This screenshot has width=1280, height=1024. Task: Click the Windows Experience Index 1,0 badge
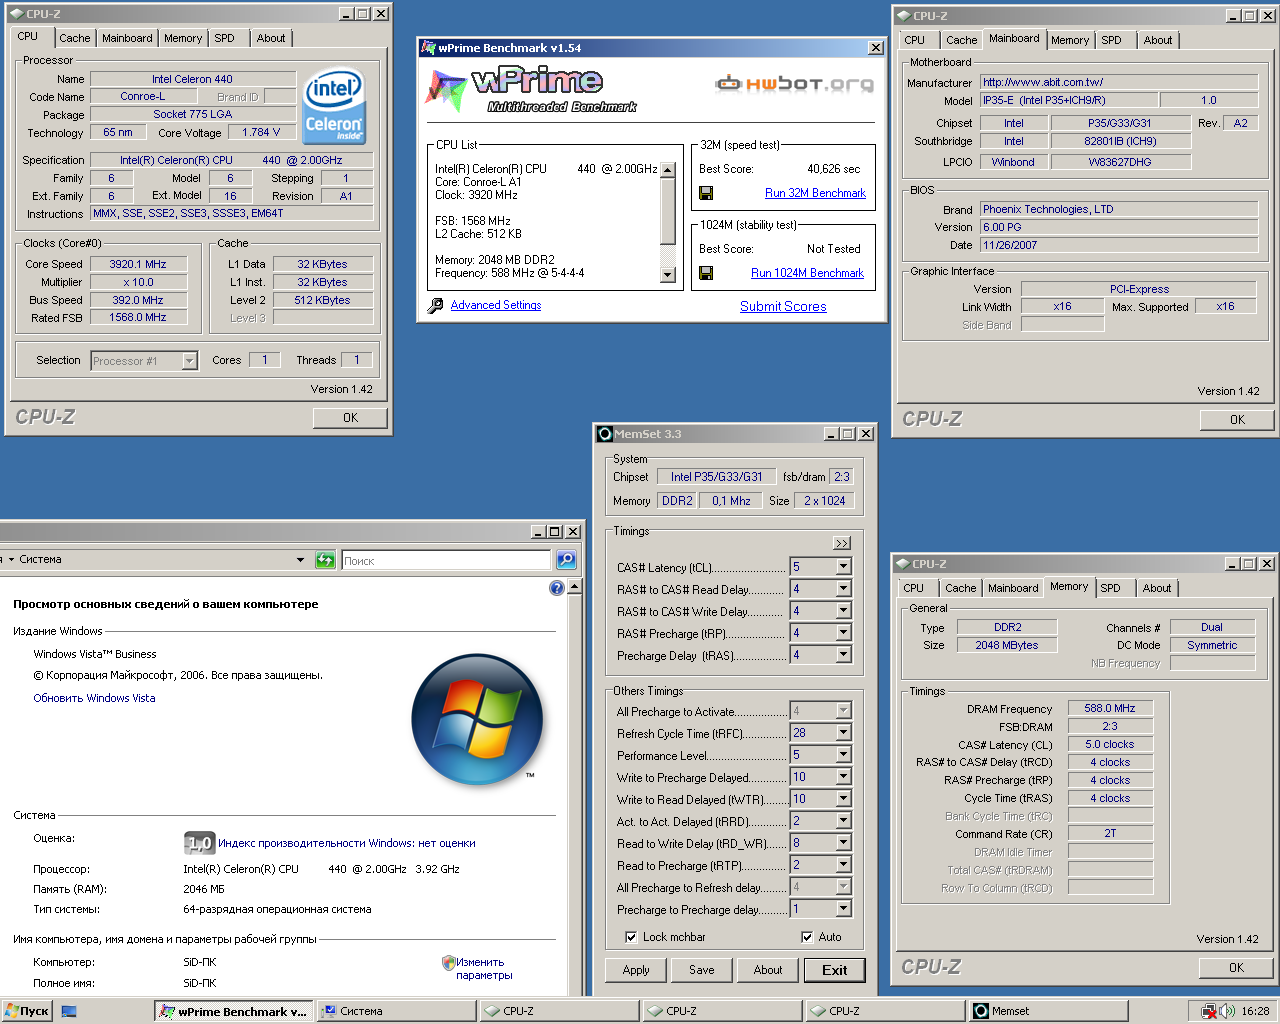point(199,843)
